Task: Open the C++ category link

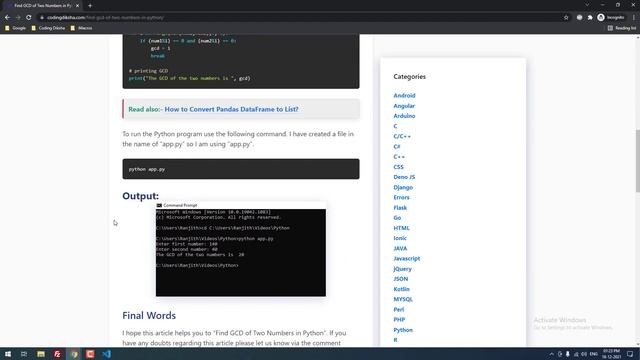Action: point(399,157)
